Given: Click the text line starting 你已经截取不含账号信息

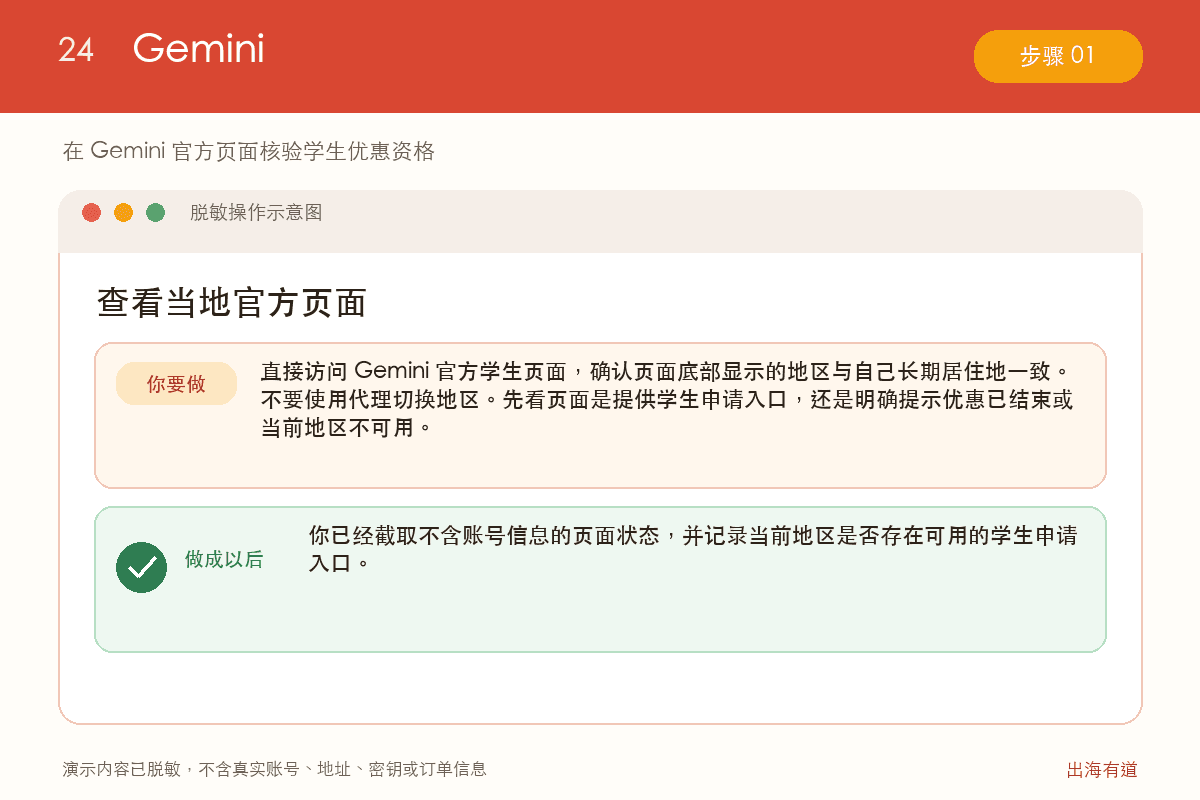Looking at the screenshot, I should [693, 535].
